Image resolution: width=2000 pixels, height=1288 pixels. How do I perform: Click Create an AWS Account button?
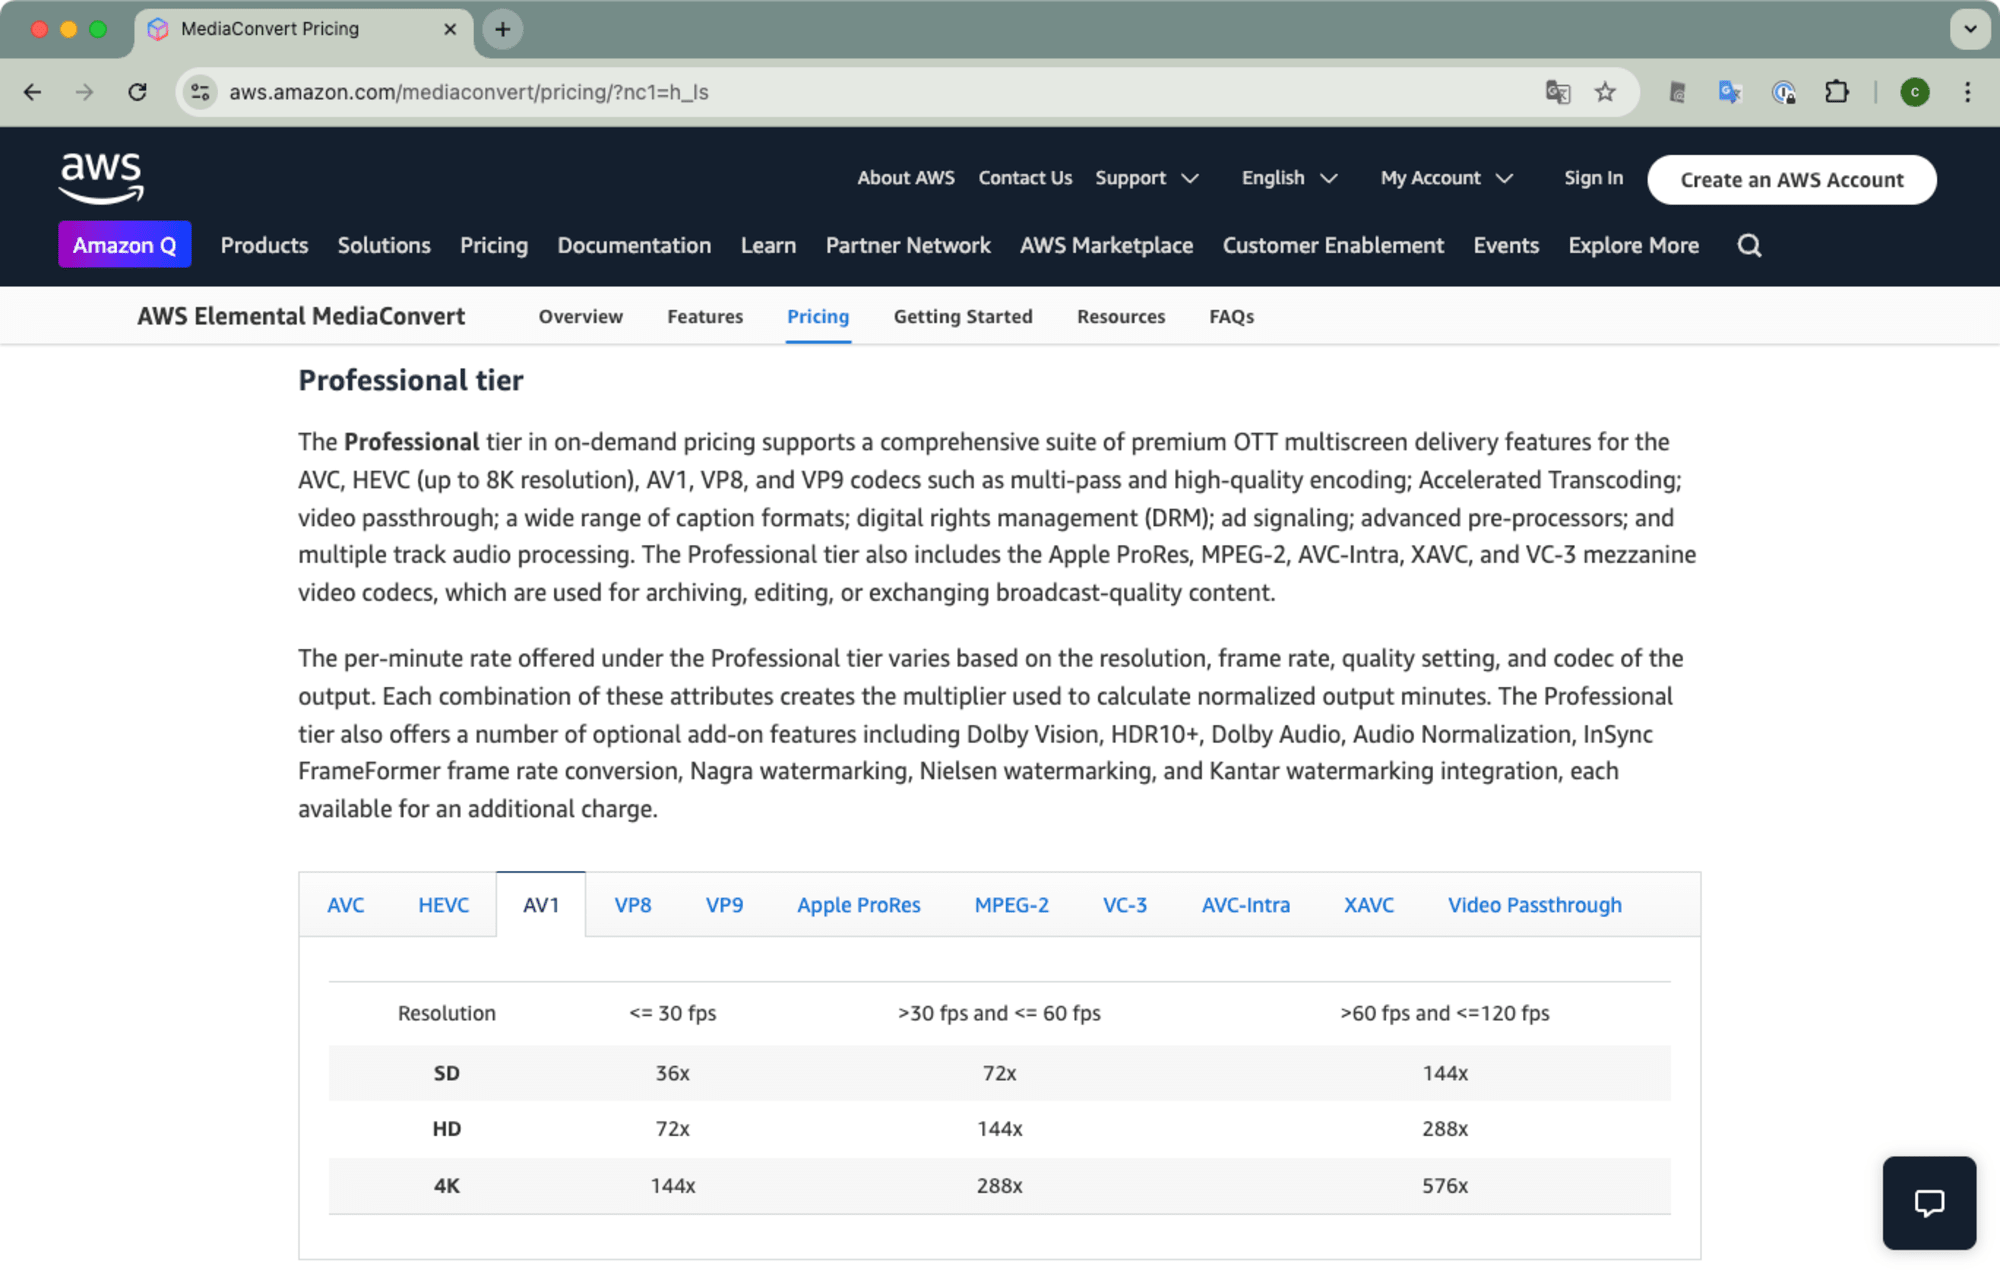click(1792, 180)
